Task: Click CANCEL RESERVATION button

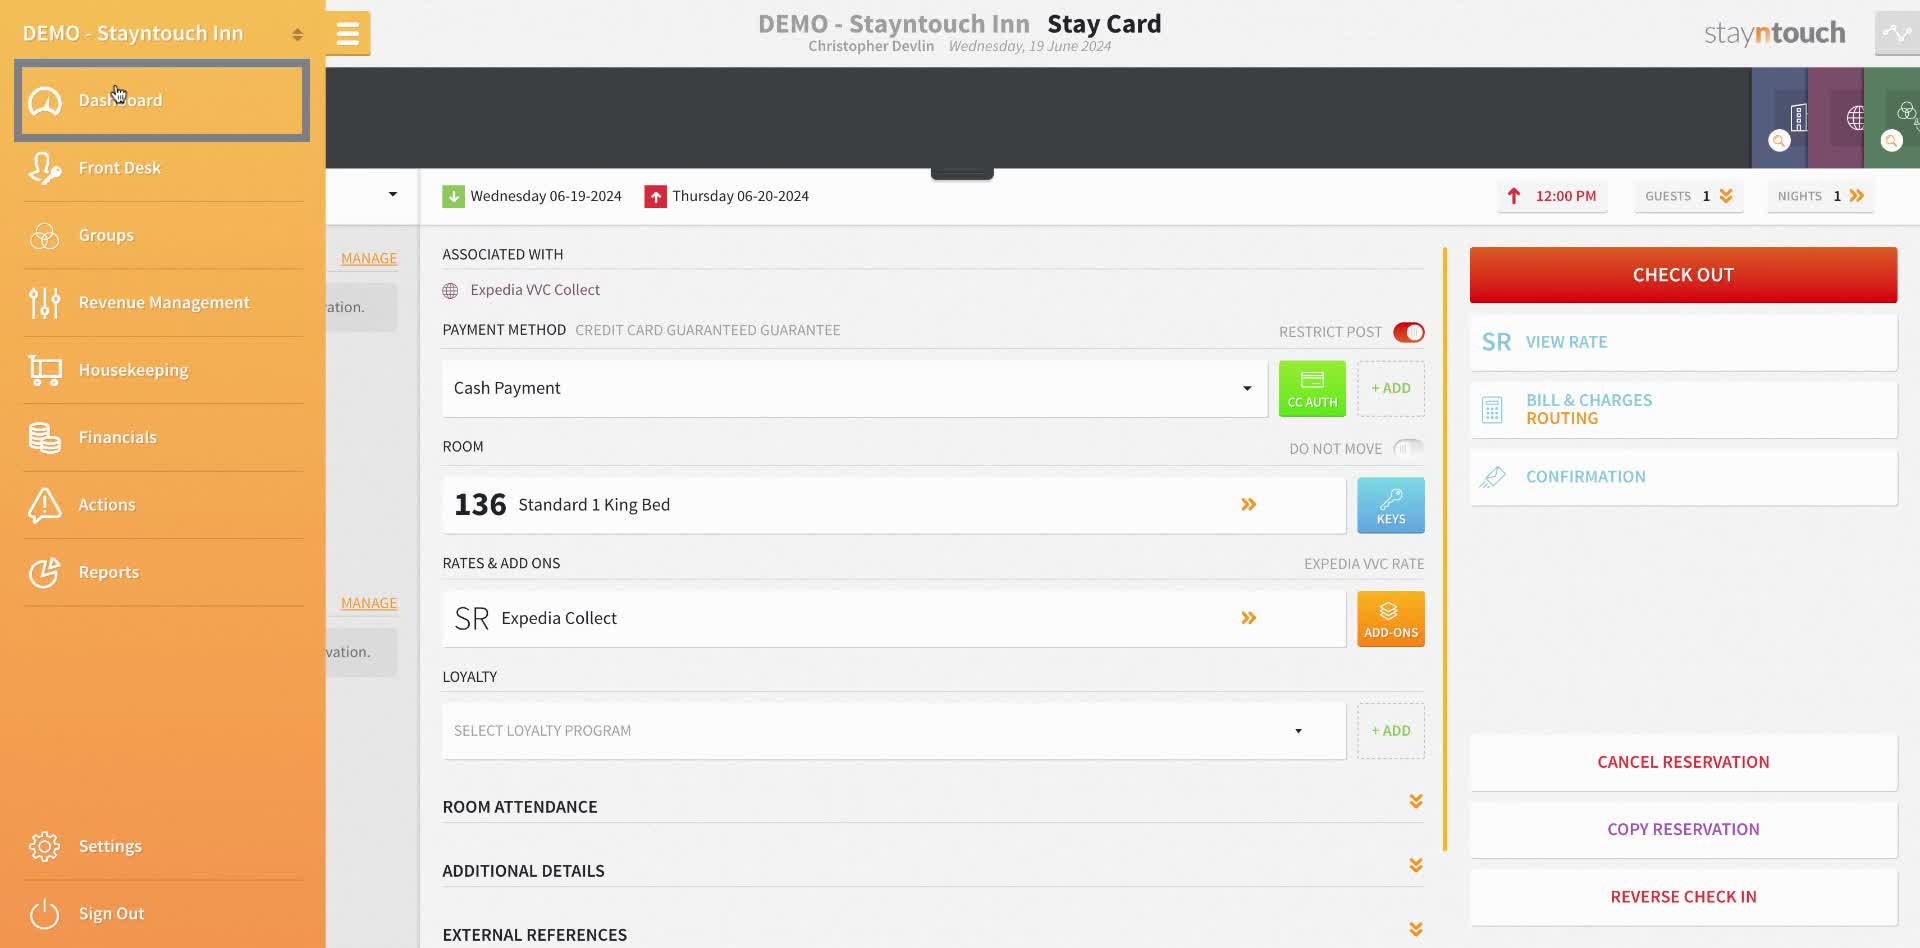Action: point(1683,762)
